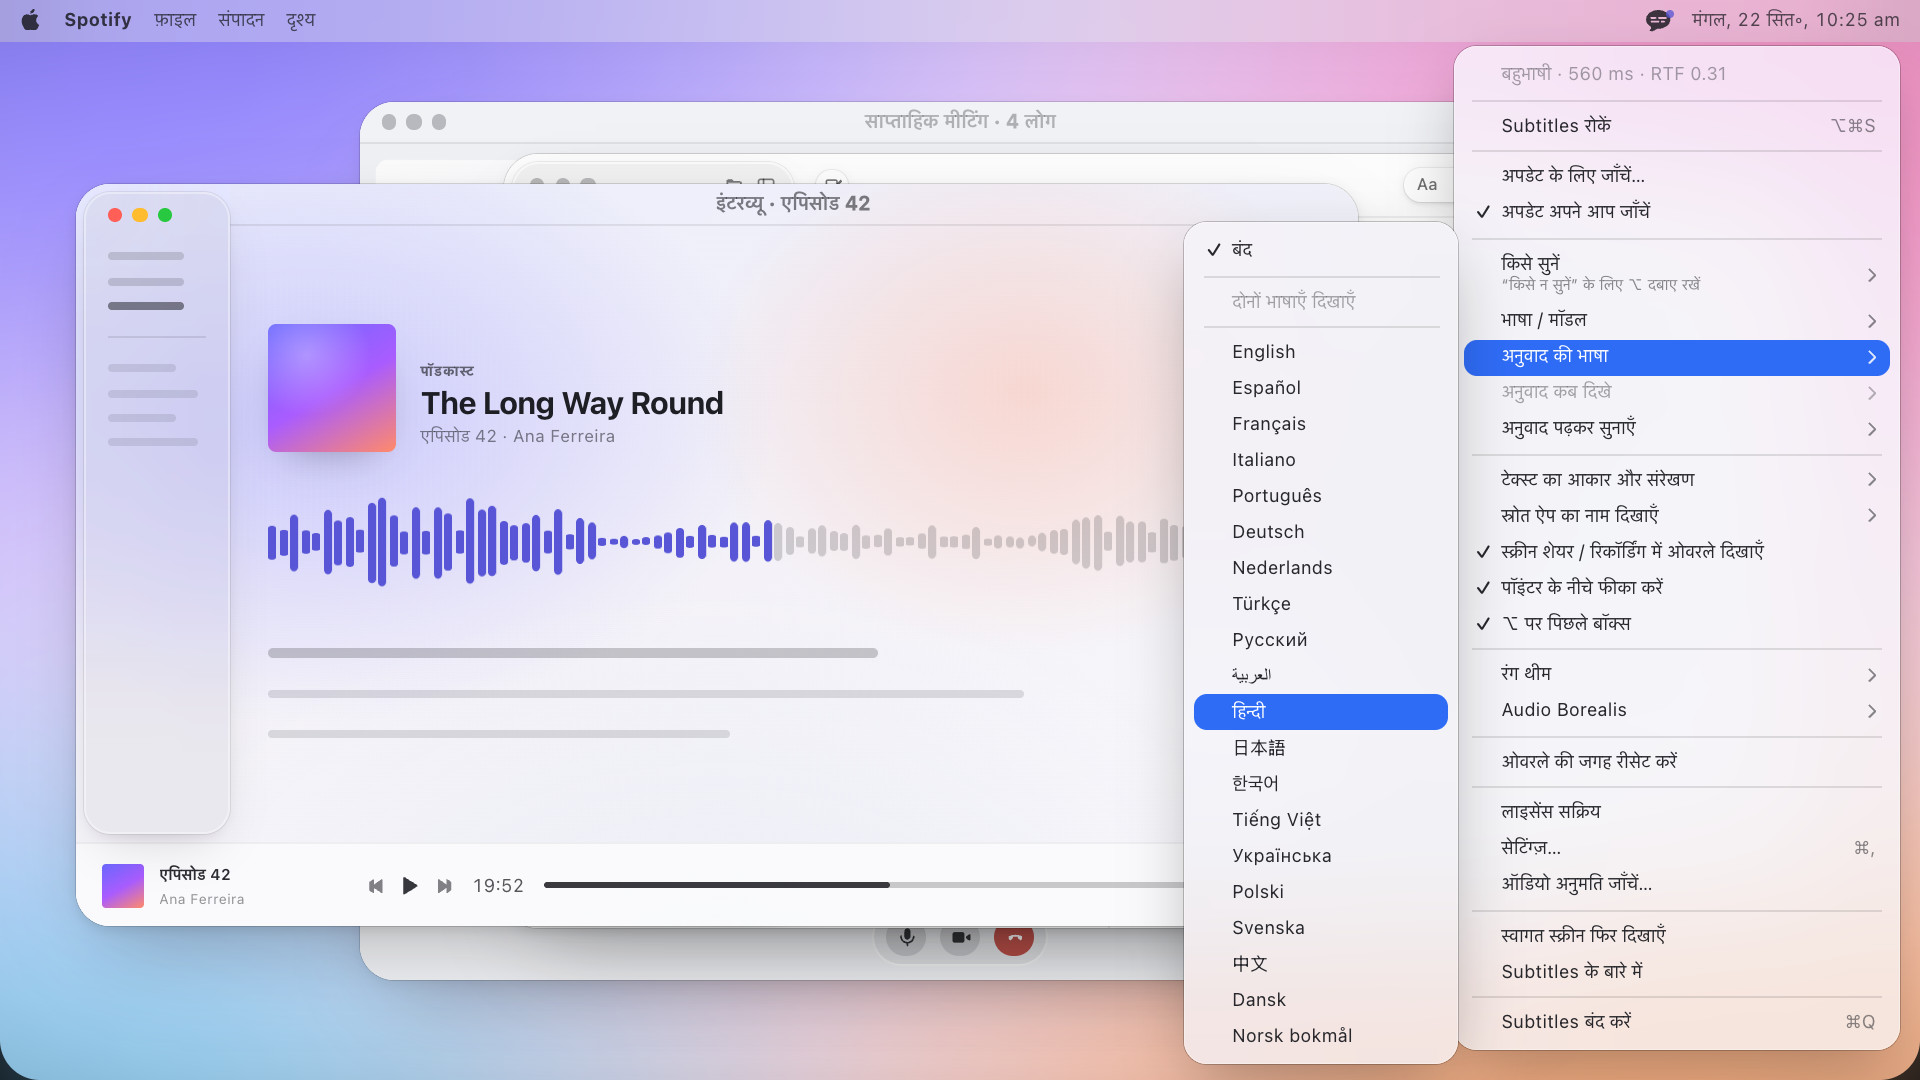The height and width of the screenshot is (1080, 1920).
Task: Expand 'अनुवाद पढ़कर सुनाएँ' submenu
Action: [x=1677, y=428]
